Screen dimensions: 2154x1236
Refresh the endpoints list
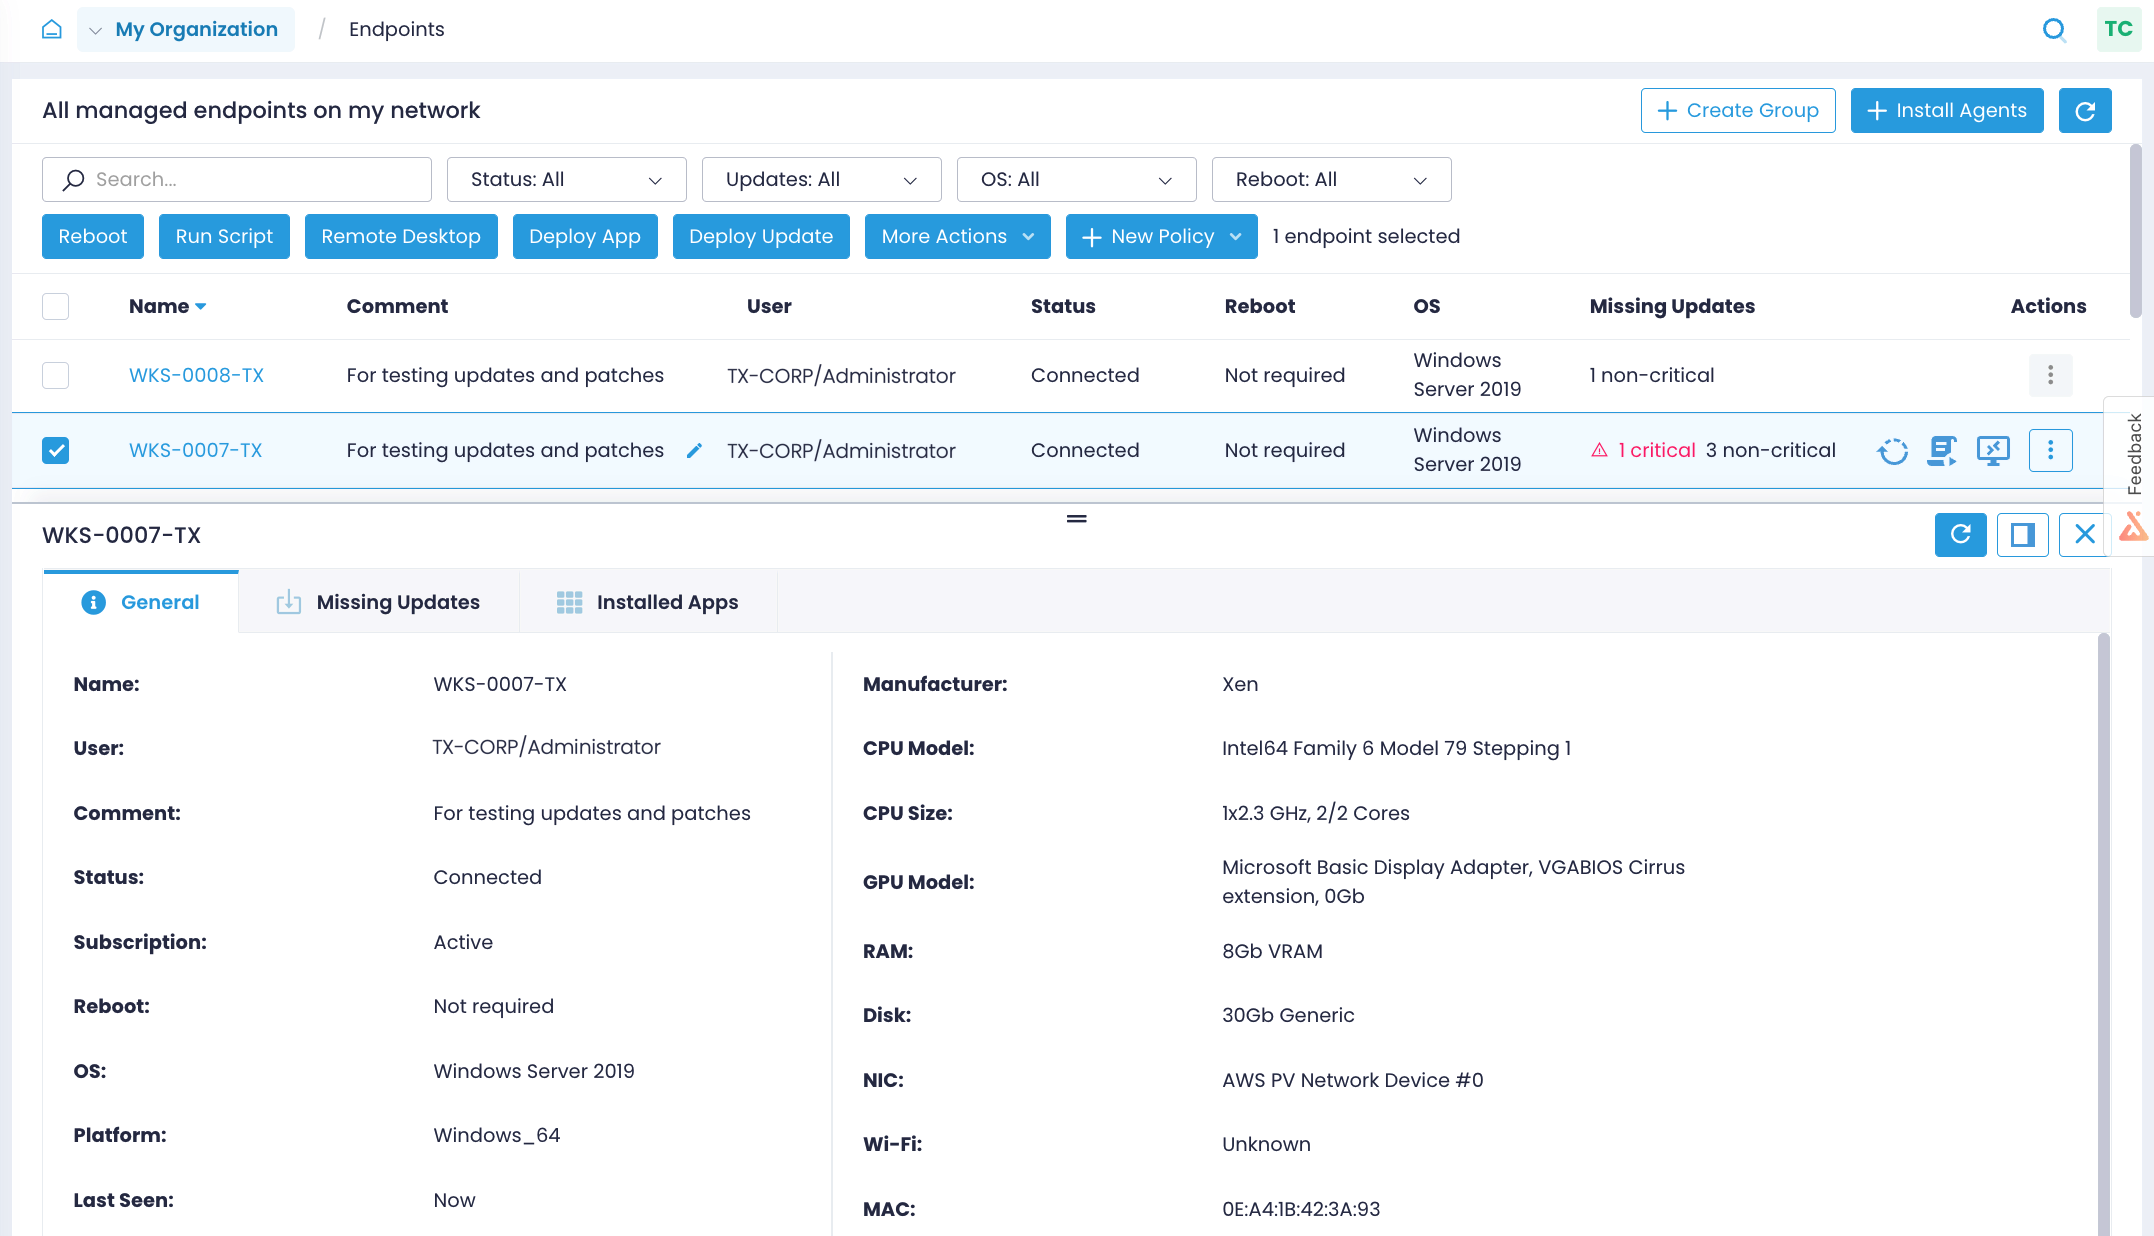point(2085,110)
